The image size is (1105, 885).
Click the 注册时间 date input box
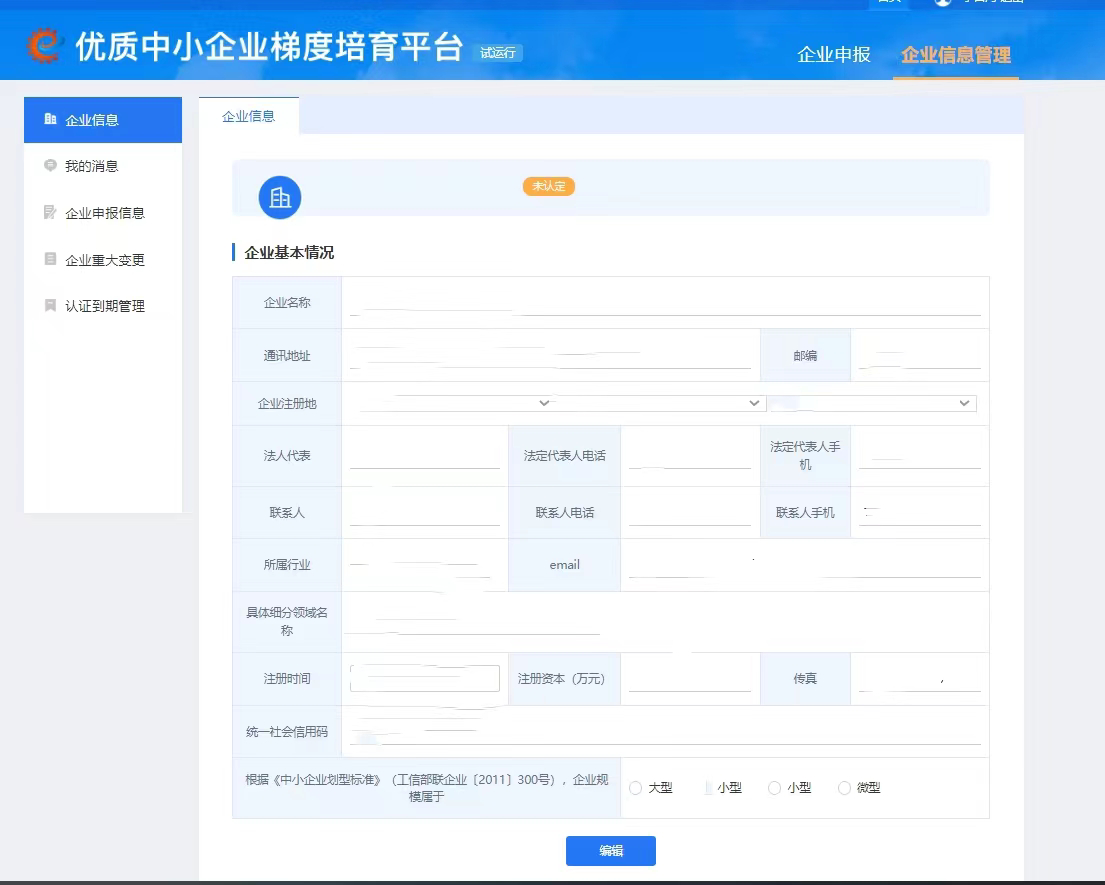(425, 678)
